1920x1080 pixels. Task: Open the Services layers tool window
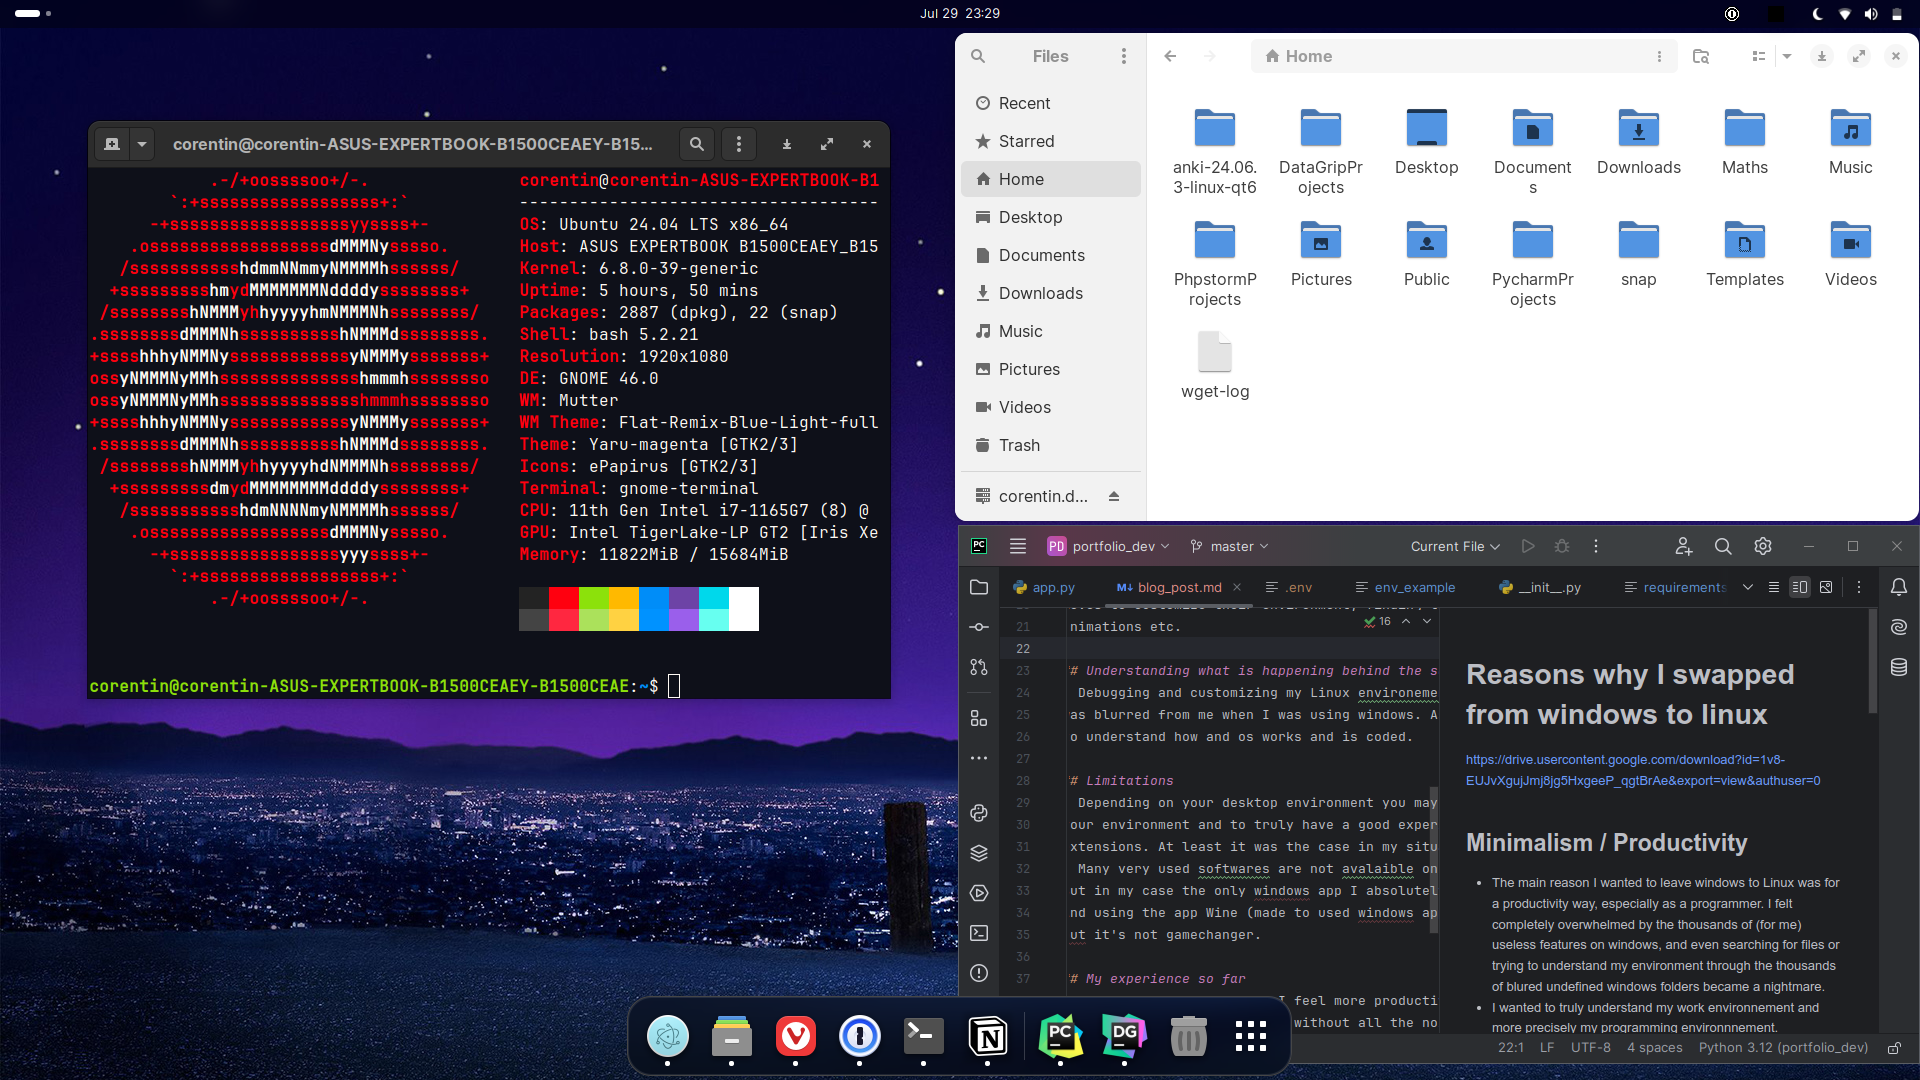[x=979, y=853]
